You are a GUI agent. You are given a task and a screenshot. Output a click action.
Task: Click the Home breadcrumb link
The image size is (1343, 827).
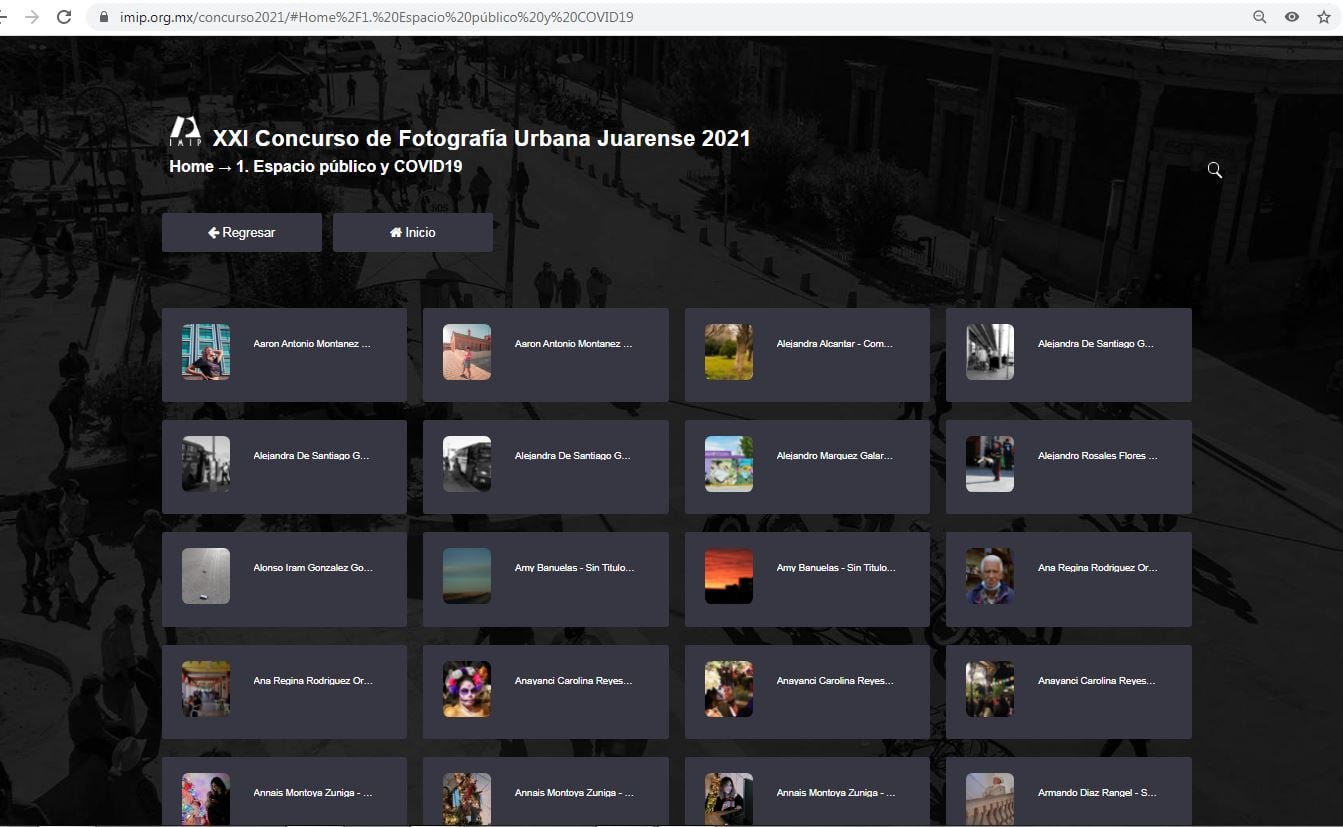pos(191,167)
